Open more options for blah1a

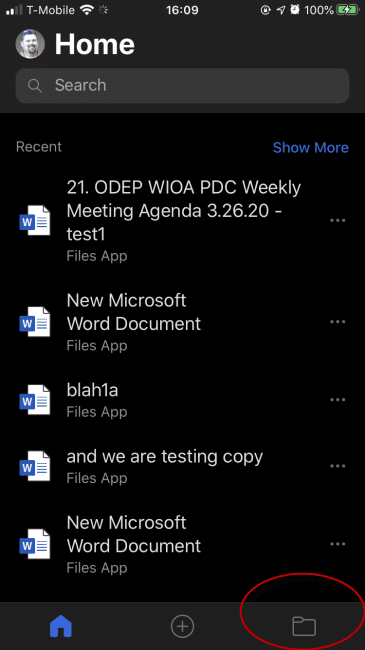click(x=338, y=400)
